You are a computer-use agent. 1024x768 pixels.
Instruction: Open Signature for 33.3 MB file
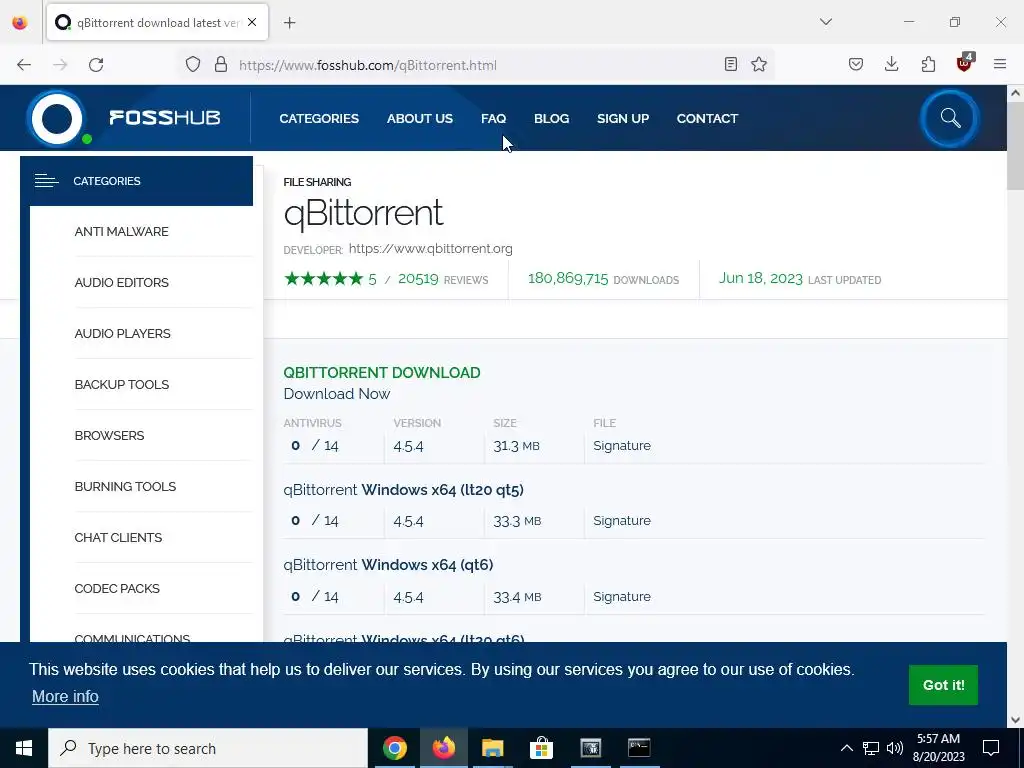tap(622, 521)
